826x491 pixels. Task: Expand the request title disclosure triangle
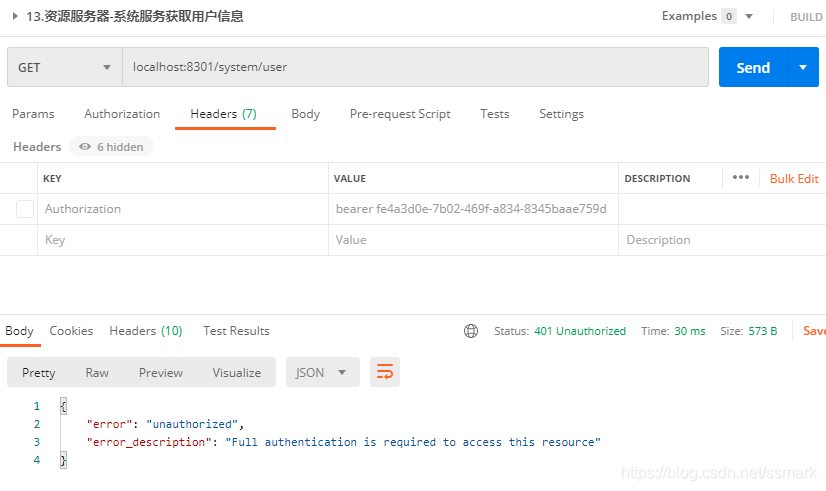[x=15, y=16]
